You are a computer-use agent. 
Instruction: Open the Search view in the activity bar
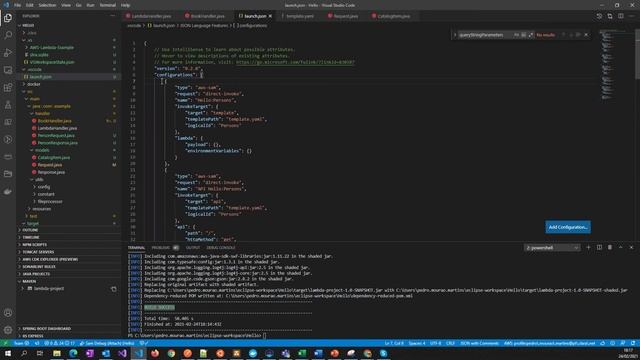(x=8, y=35)
